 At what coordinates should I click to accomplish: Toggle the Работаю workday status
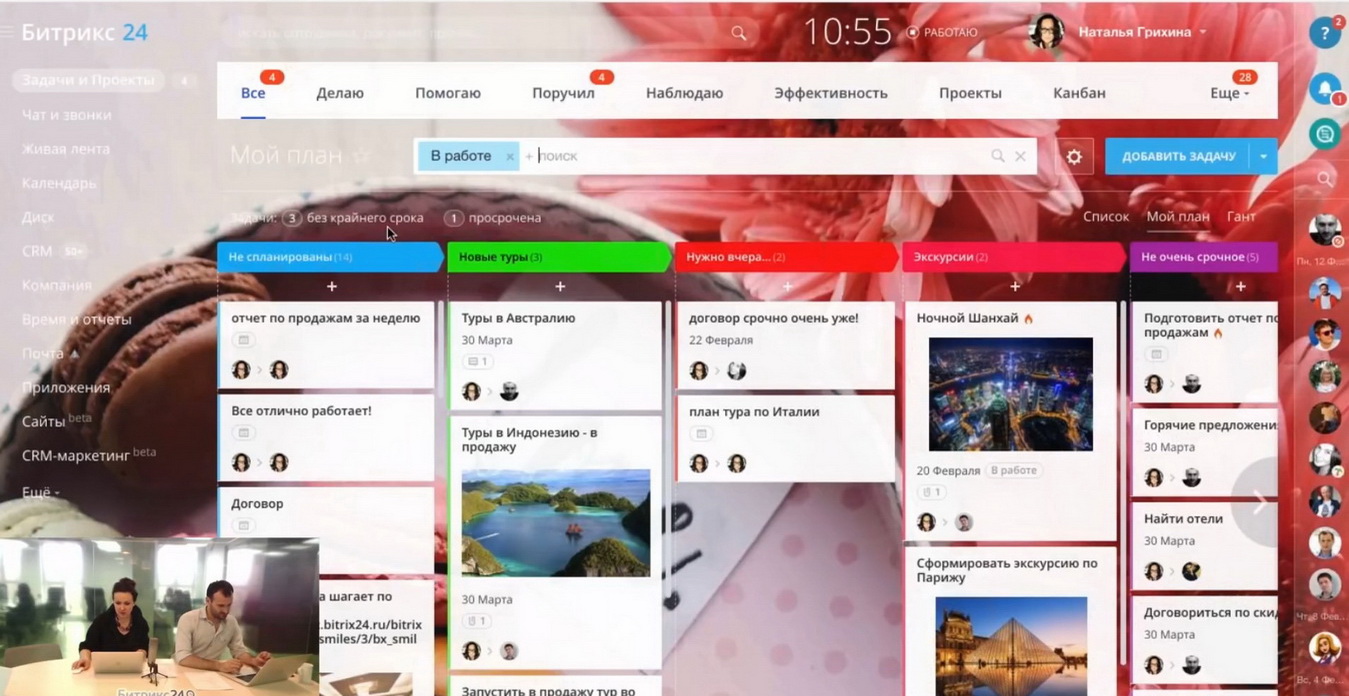coord(941,33)
